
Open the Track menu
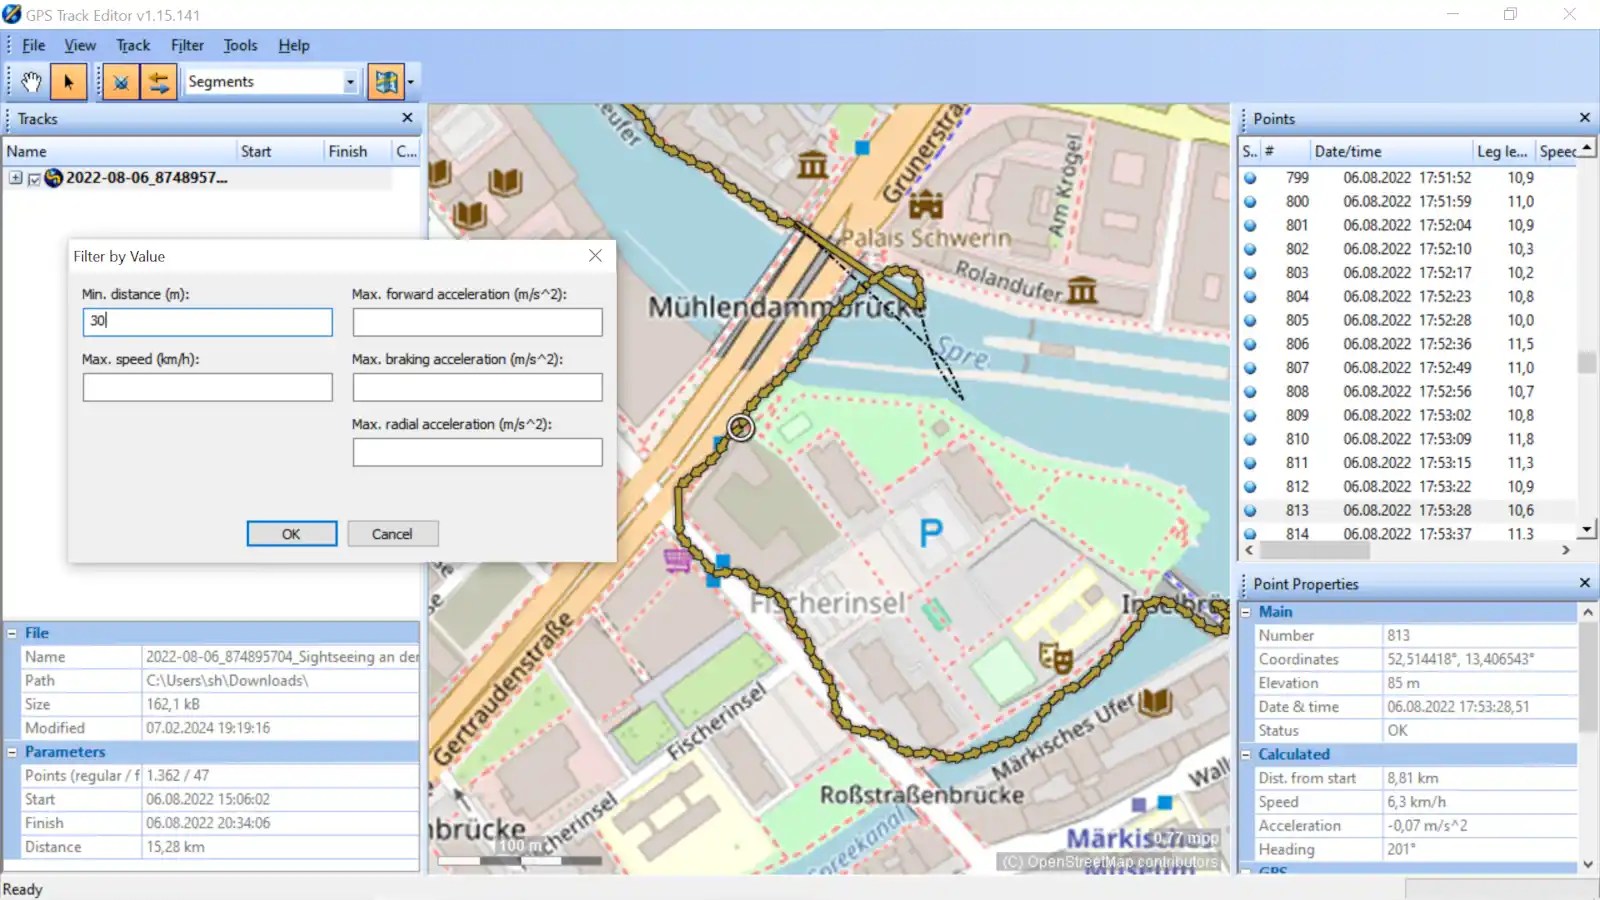click(133, 45)
